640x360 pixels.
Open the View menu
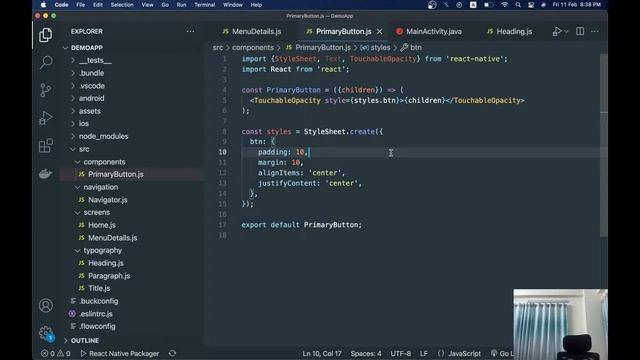click(x=147, y=5)
